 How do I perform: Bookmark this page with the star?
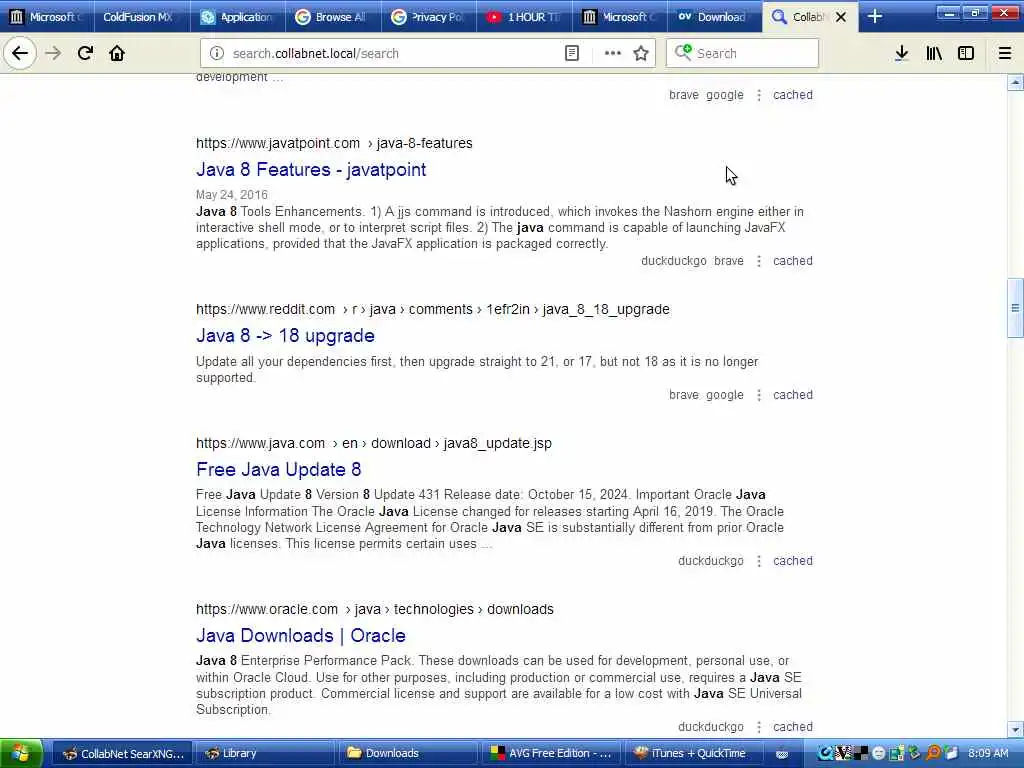[641, 54]
